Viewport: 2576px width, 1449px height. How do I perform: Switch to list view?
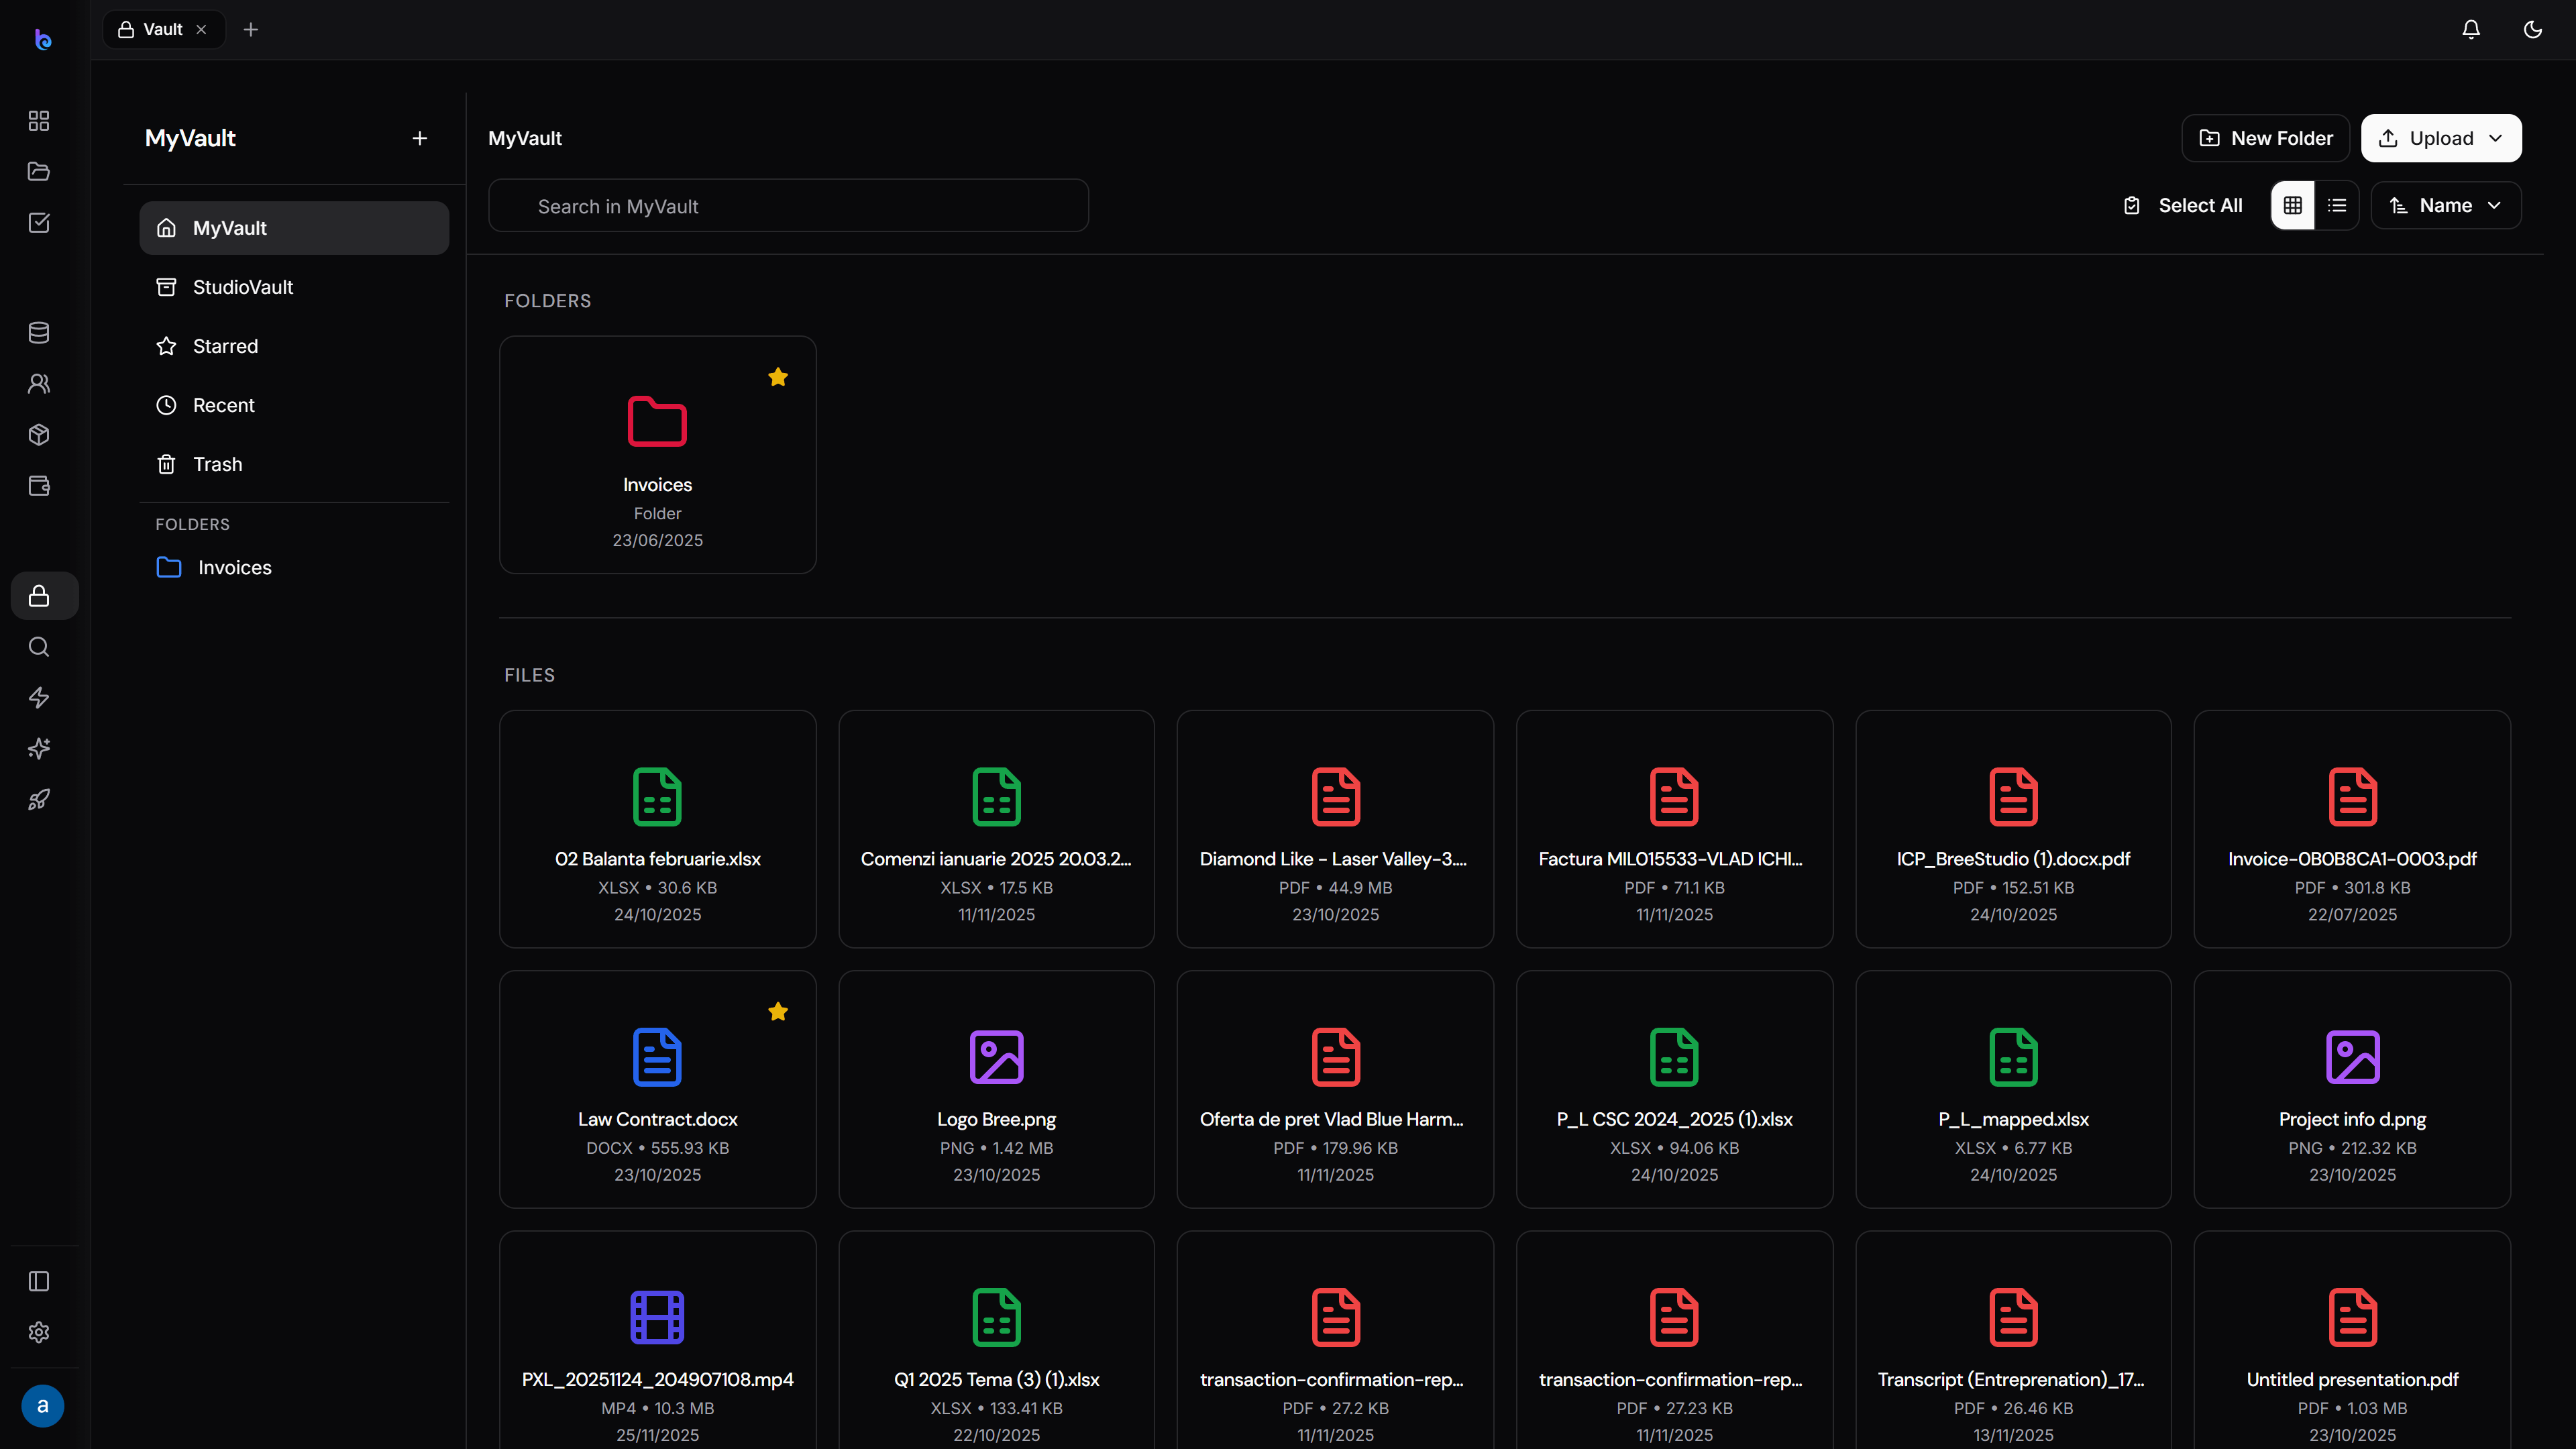coord(2337,205)
